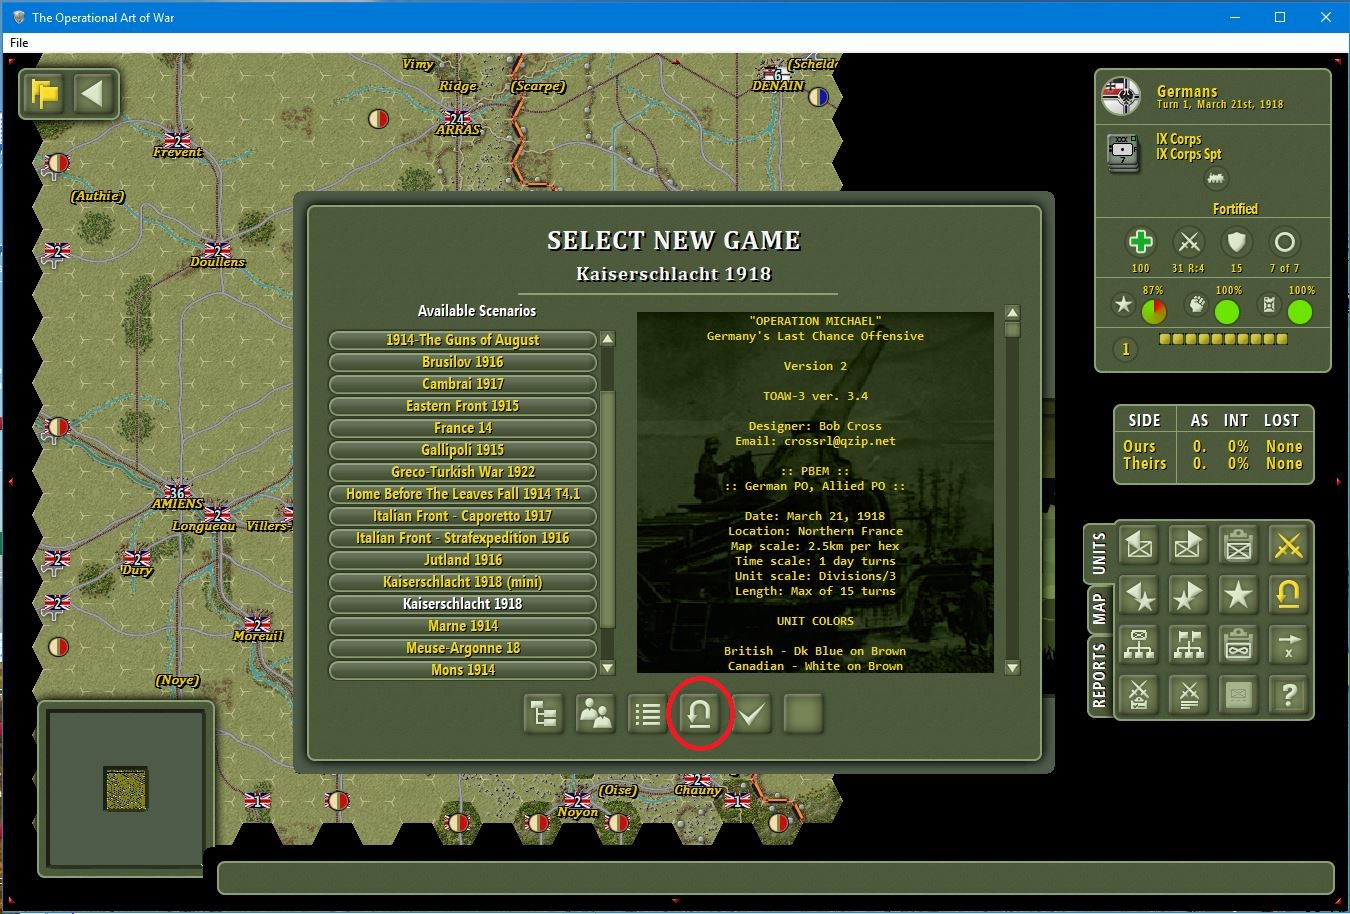The image size is (1350, 914).
Task: Open the File menu
Action: tap(19, 43)
